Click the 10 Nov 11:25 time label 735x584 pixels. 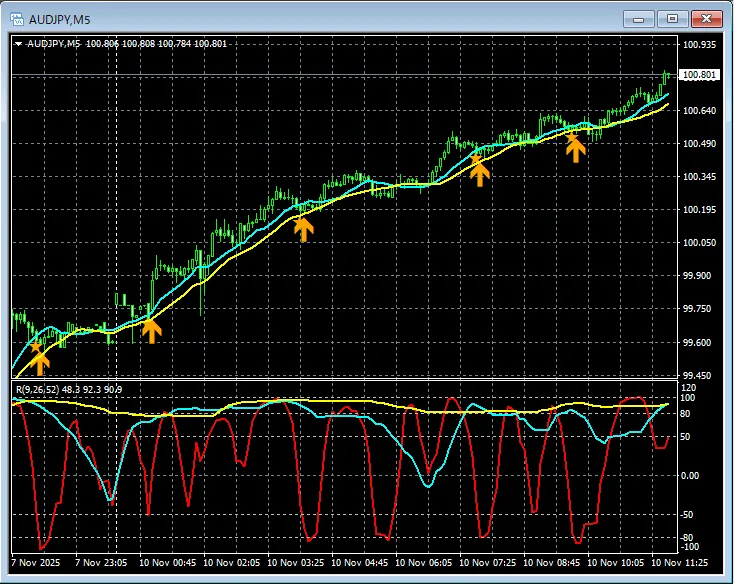click(680, 562)
